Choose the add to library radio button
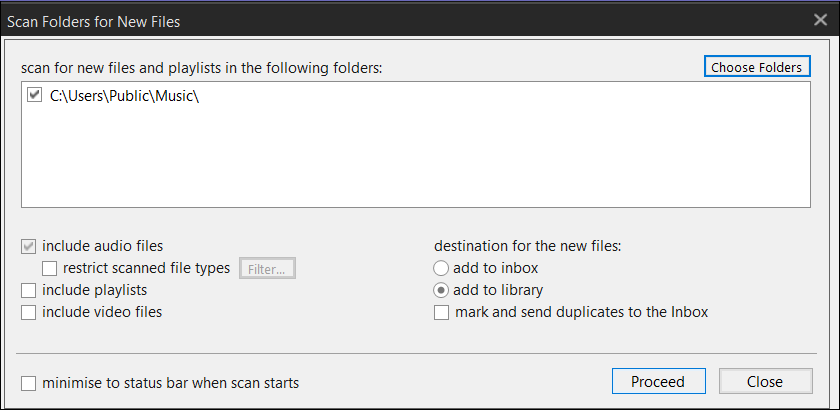Viewport: 840px width, 410px height. click(441, 290)
